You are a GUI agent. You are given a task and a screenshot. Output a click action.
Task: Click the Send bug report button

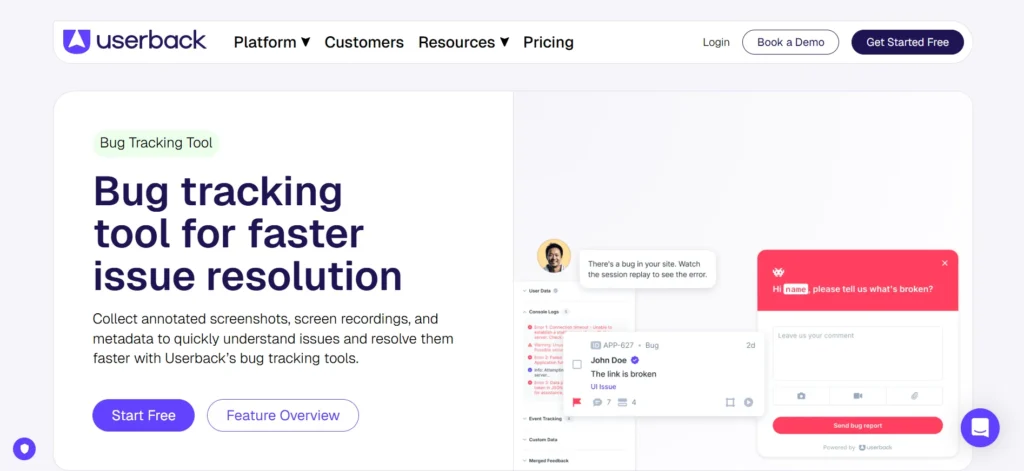pos(857,425)
